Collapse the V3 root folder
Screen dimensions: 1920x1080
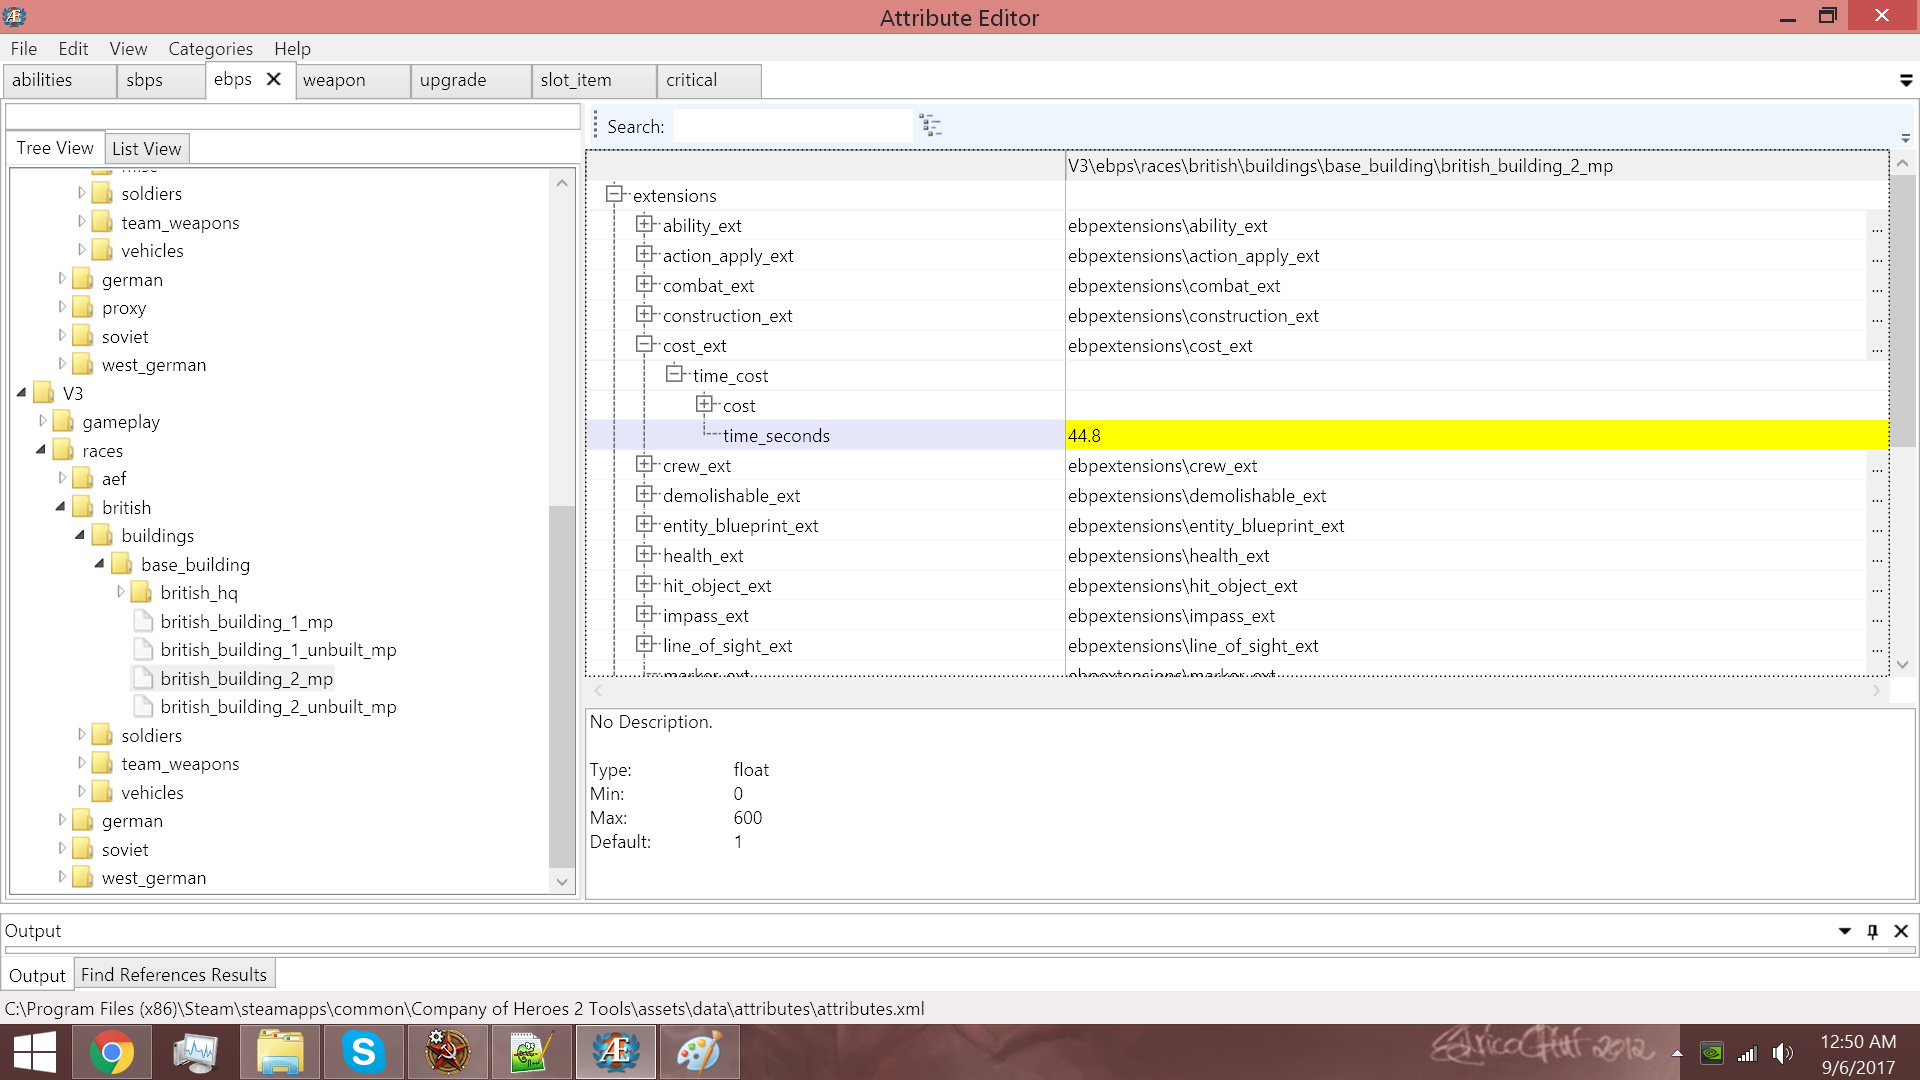click(x=22, y=393)
